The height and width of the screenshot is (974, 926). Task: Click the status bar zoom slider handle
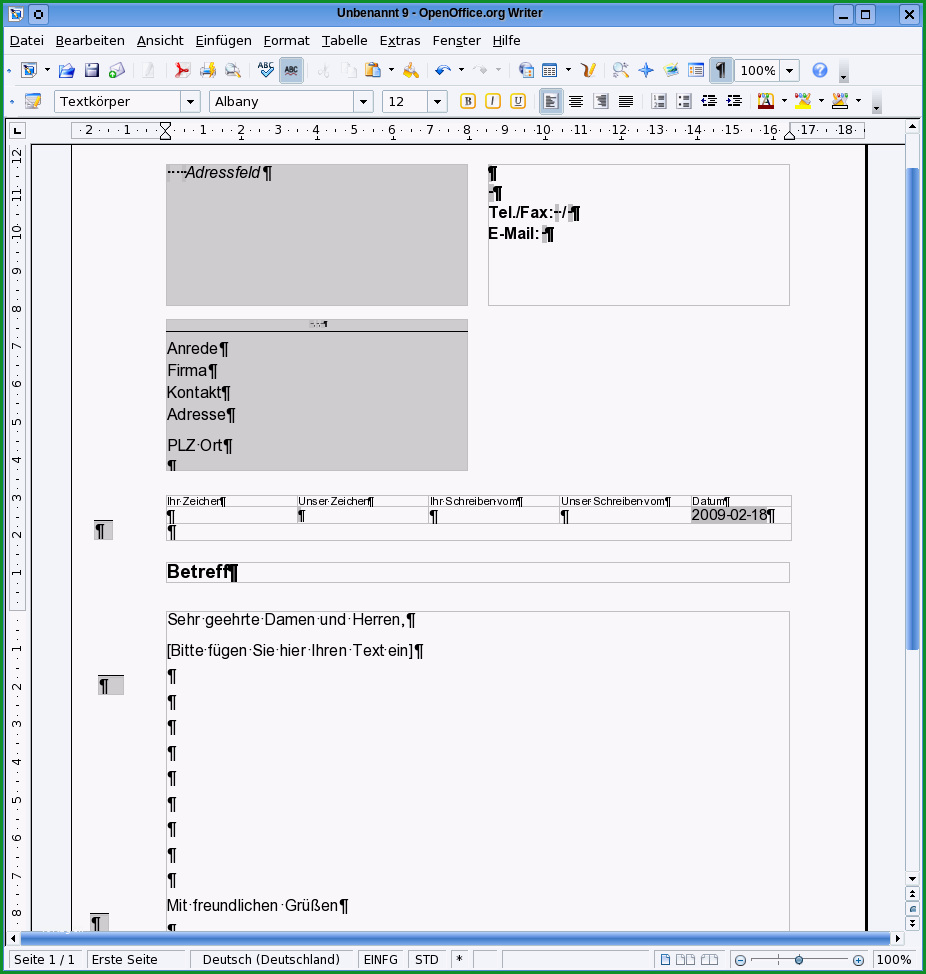(799, 960)
